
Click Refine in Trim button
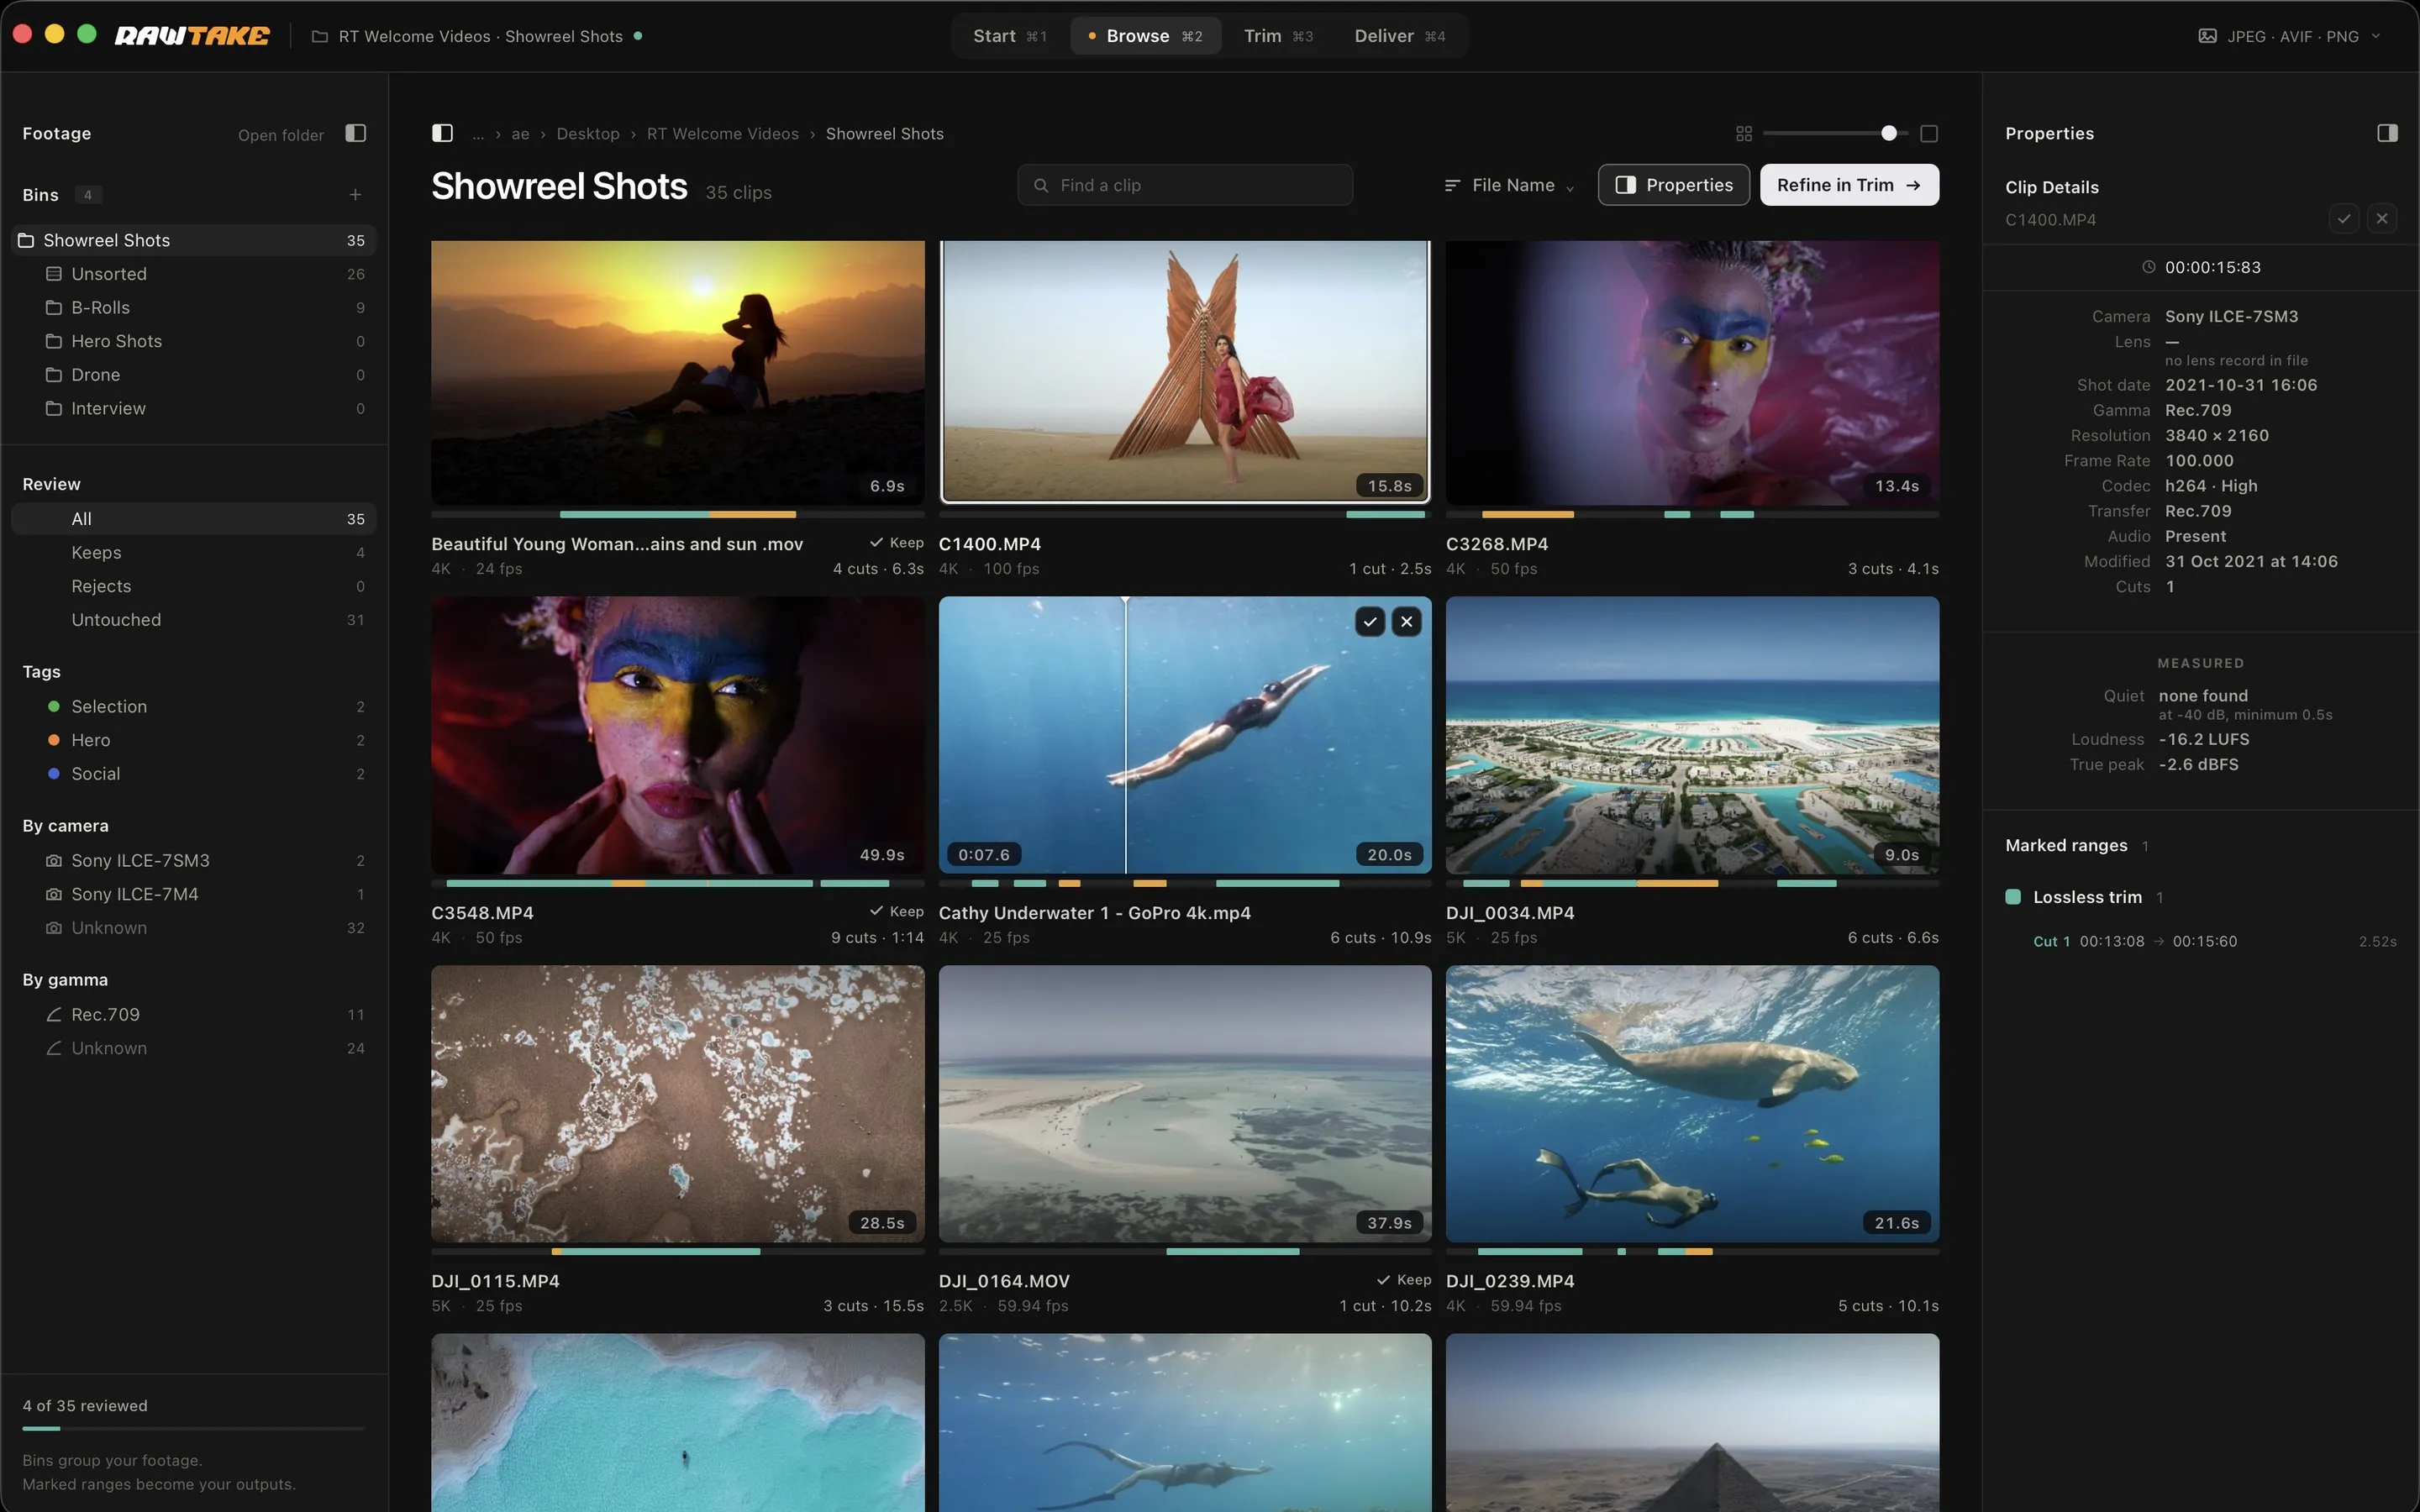[x=1849, y=185]
